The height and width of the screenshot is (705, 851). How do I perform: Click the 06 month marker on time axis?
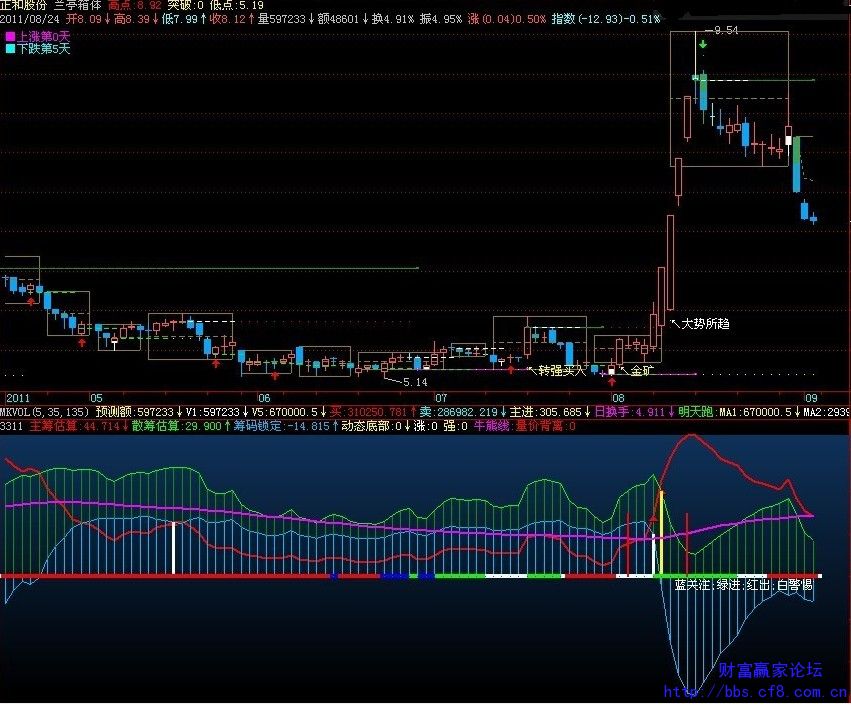click(x=264, y=396)
